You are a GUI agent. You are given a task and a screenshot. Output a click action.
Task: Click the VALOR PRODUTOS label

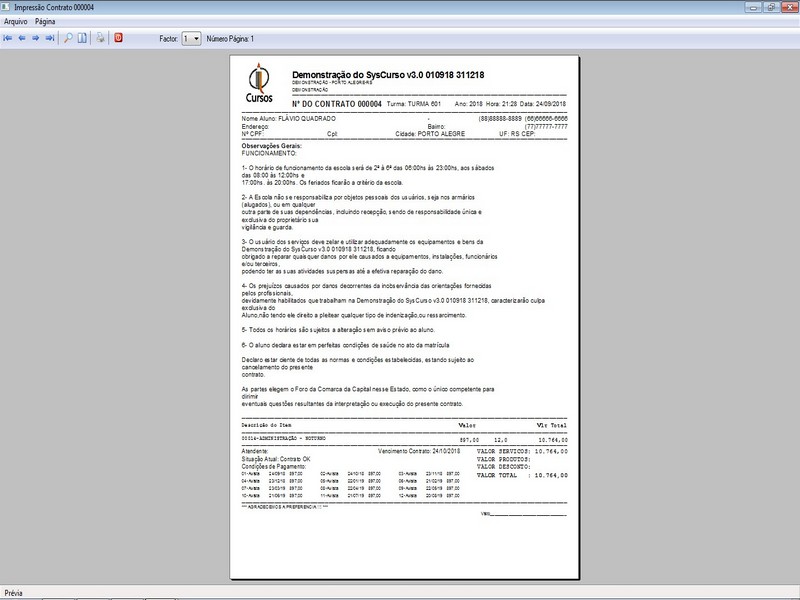pos(504,459)
